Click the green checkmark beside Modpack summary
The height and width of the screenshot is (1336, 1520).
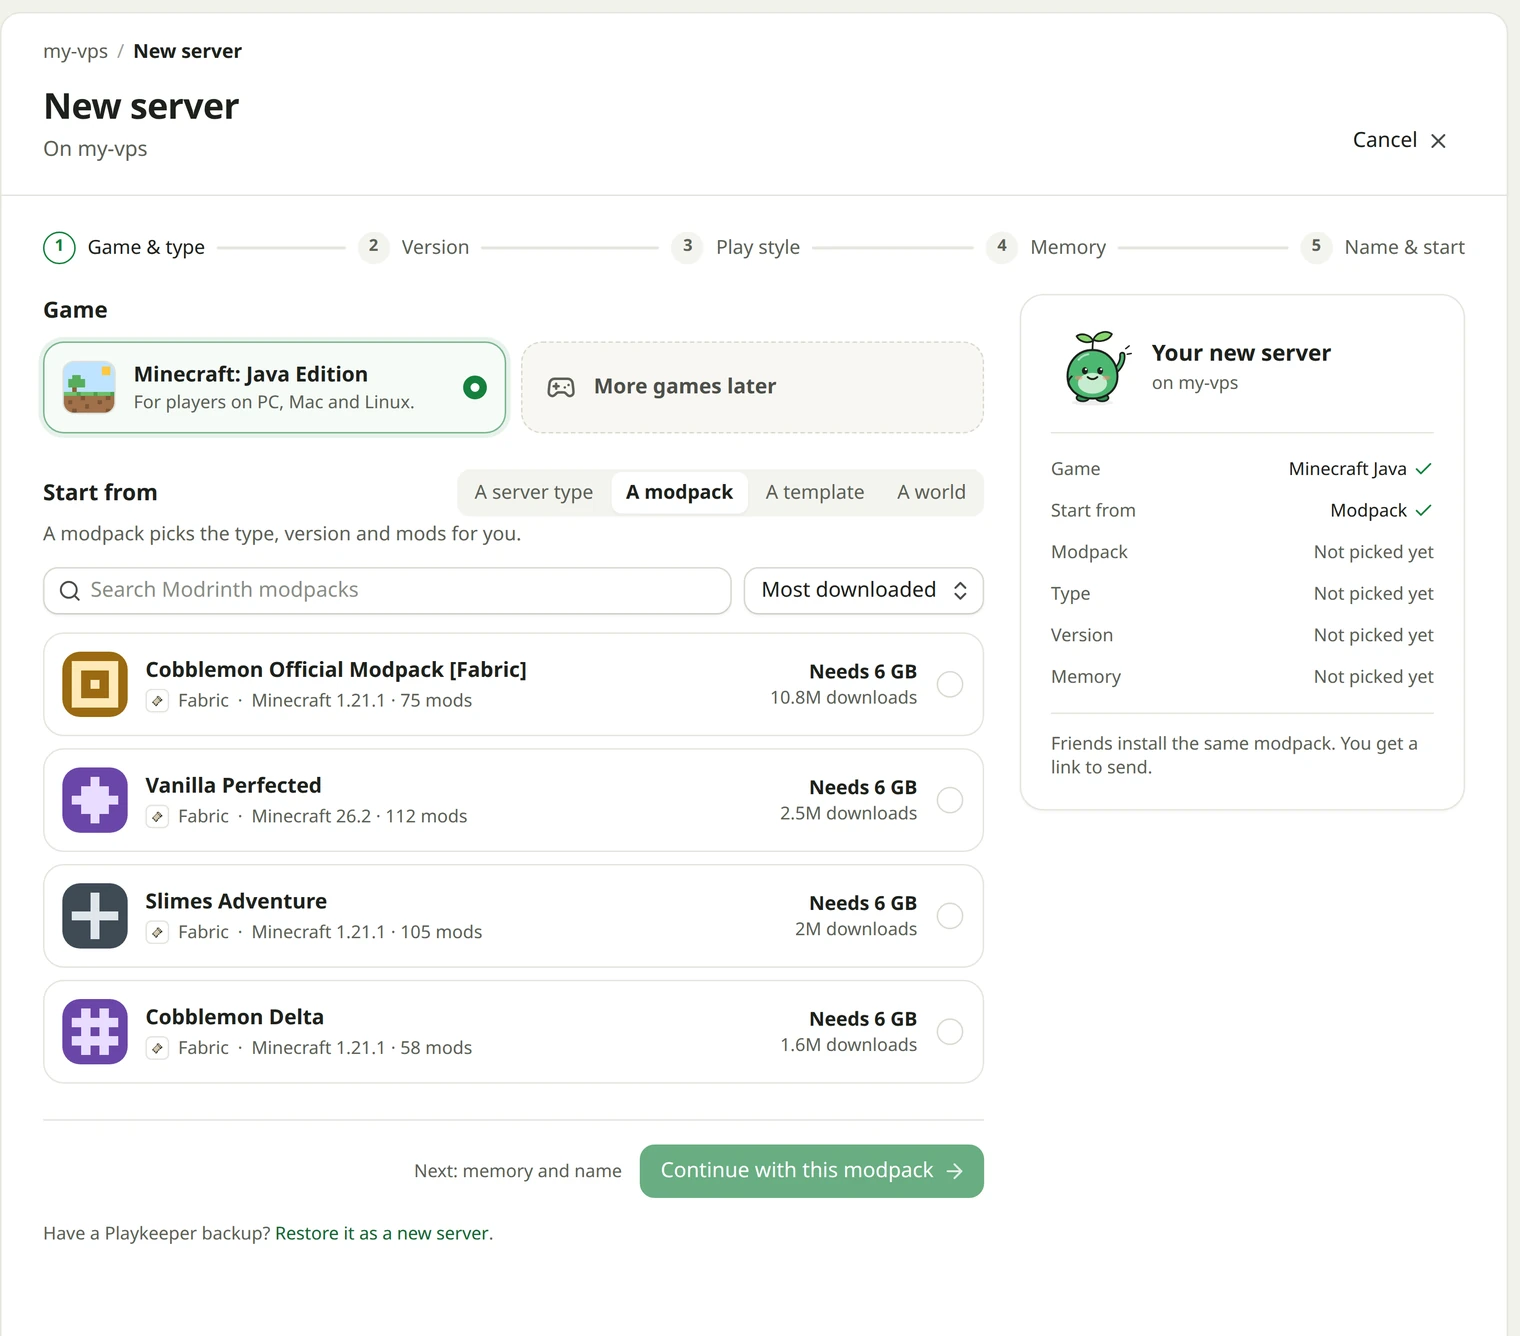(x=1424, y=511)
